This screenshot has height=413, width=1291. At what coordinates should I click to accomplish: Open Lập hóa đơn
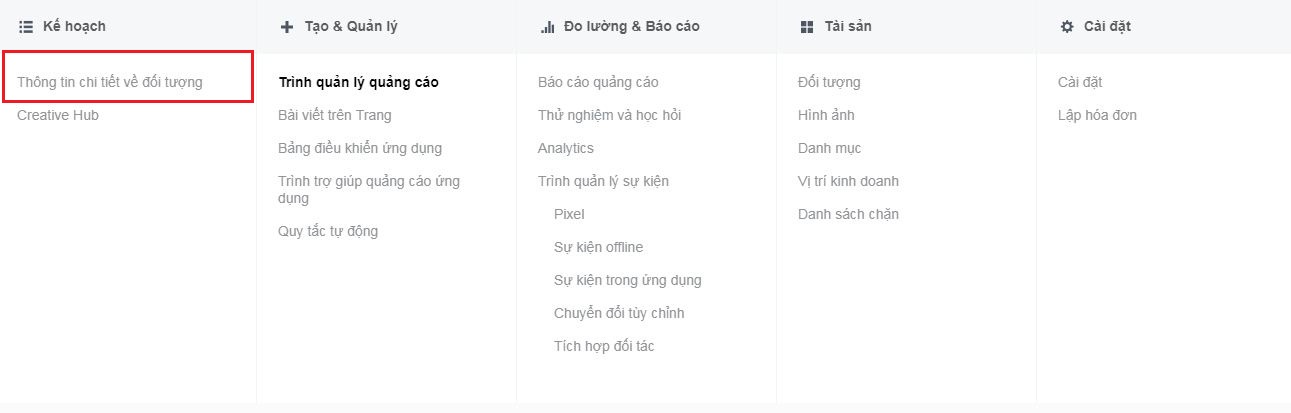coord(1097,115)
